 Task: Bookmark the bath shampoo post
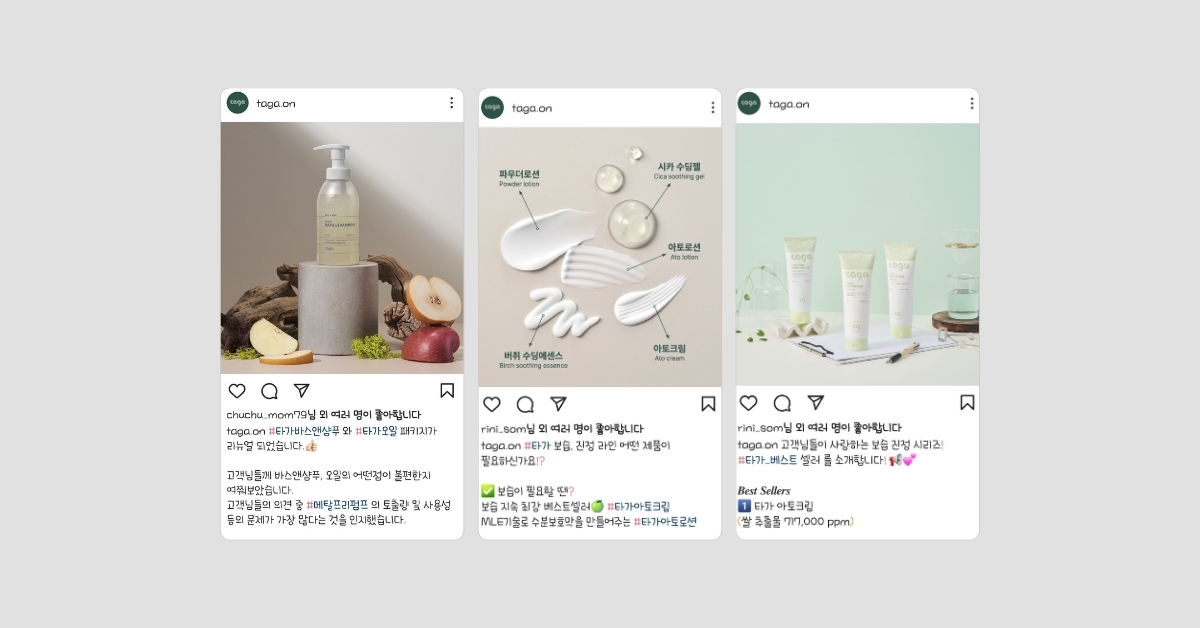[x=447, y=391]
